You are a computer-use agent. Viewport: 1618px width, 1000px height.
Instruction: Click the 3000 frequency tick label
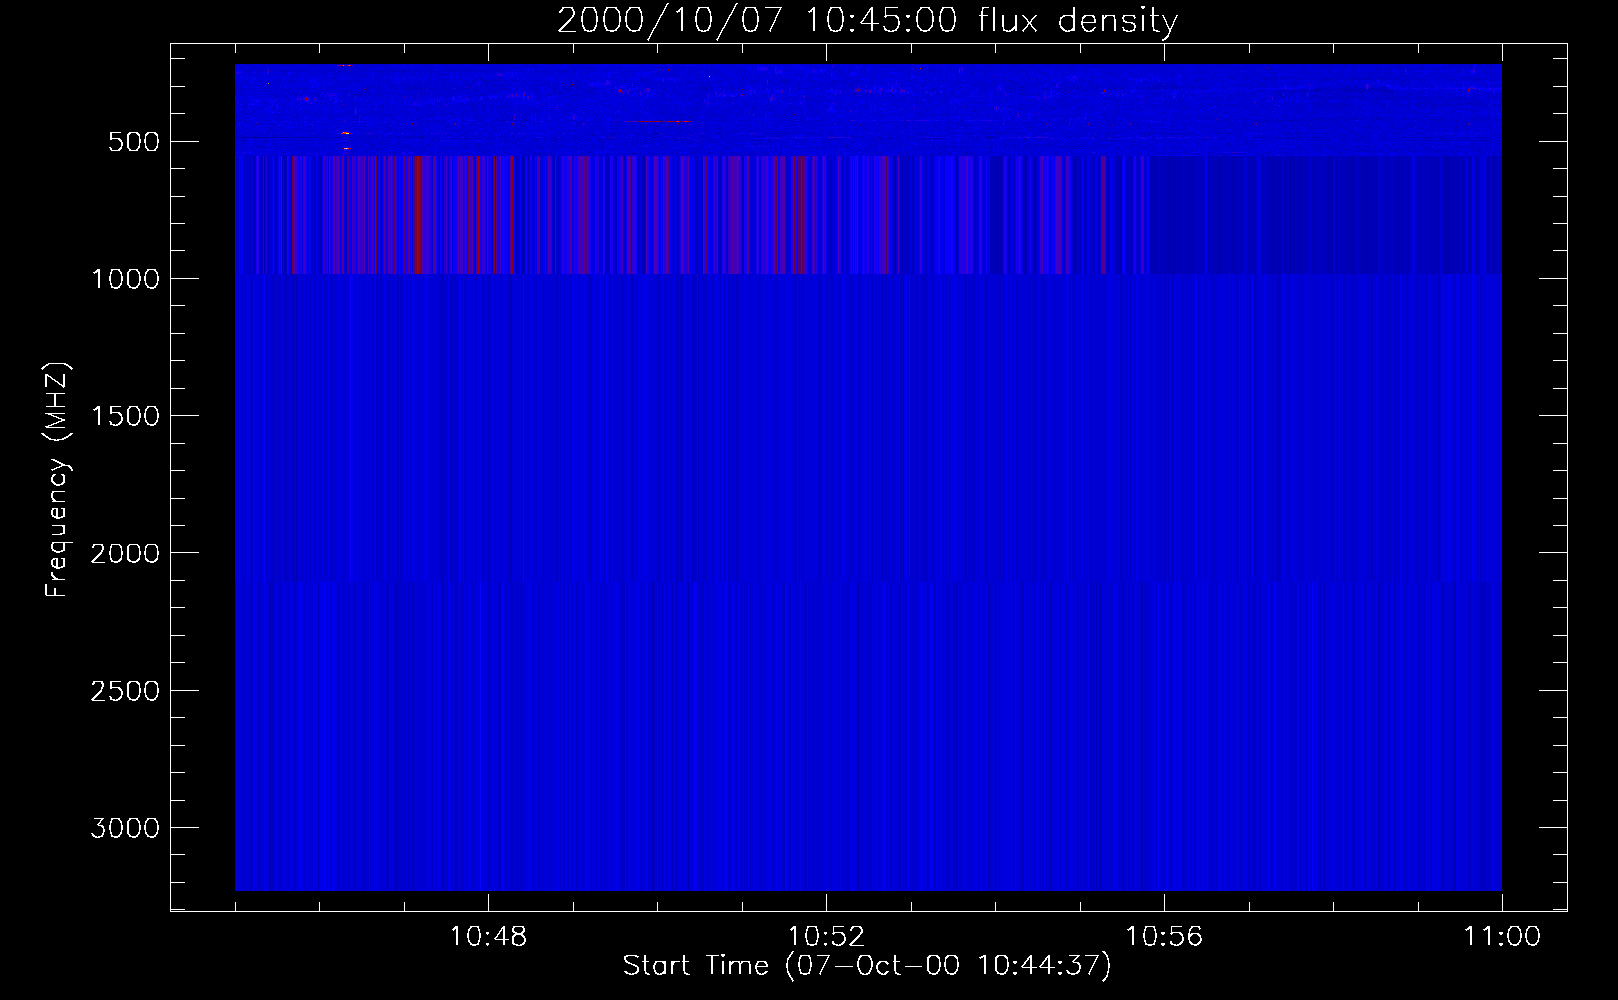(124, 828)
